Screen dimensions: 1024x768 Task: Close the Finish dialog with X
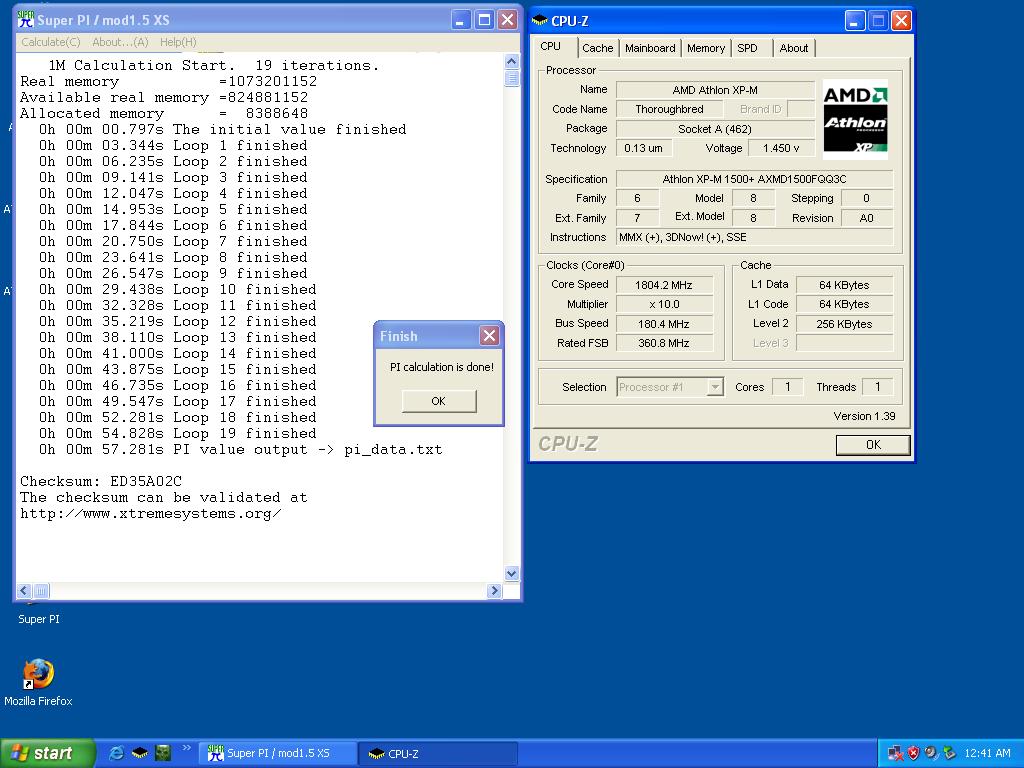(x=489, y=336)
